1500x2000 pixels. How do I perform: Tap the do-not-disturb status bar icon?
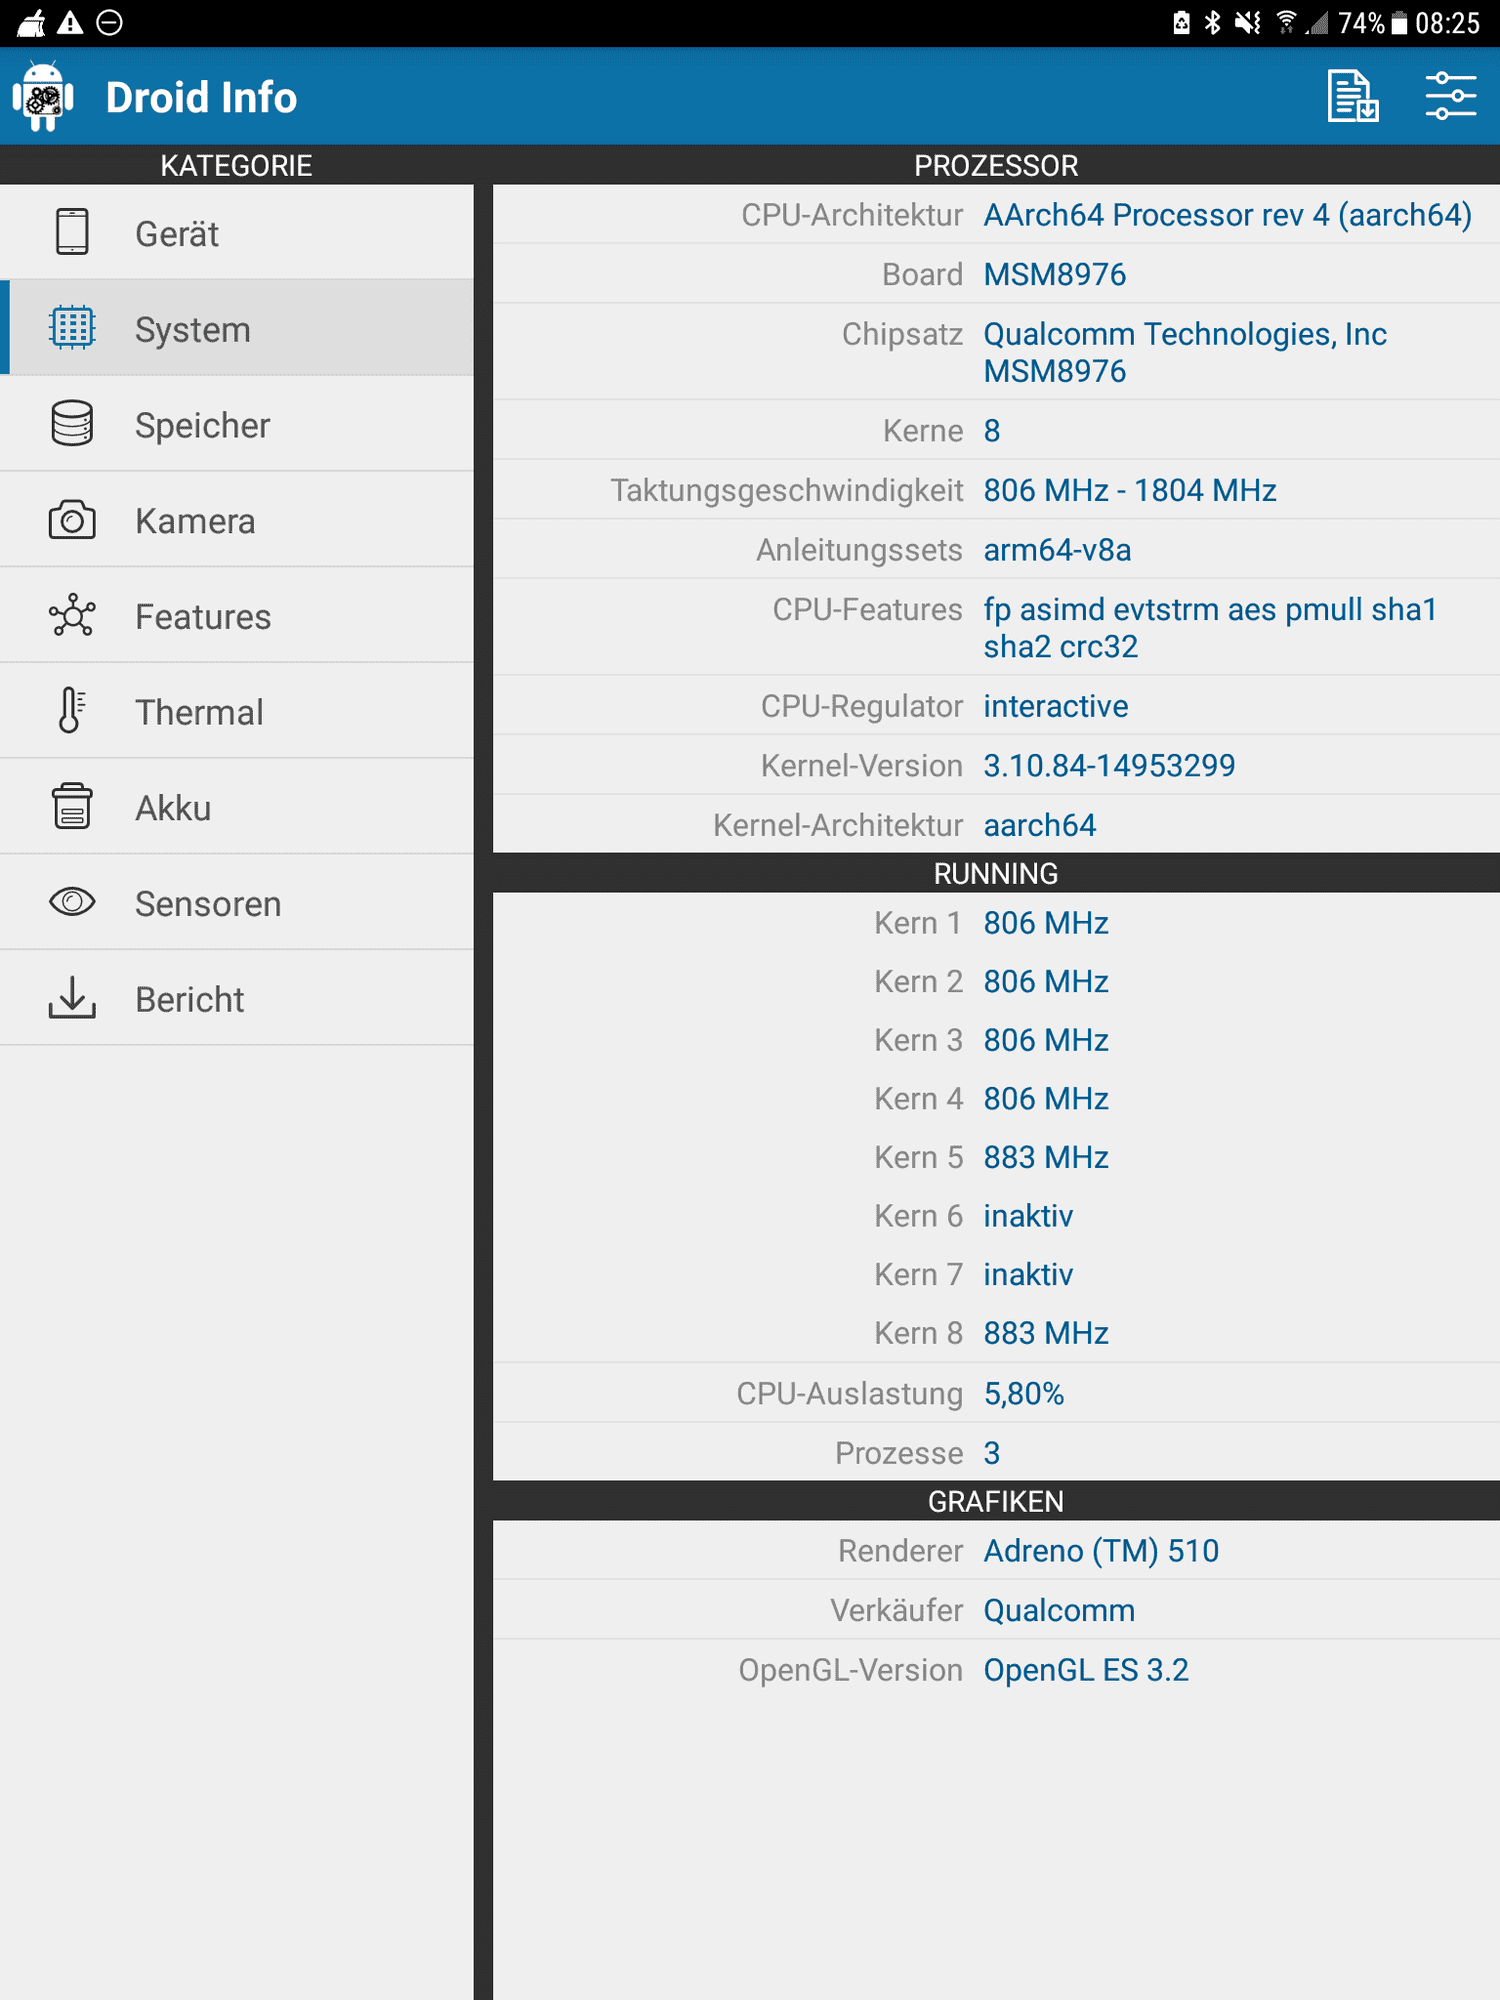coord(110,22)
